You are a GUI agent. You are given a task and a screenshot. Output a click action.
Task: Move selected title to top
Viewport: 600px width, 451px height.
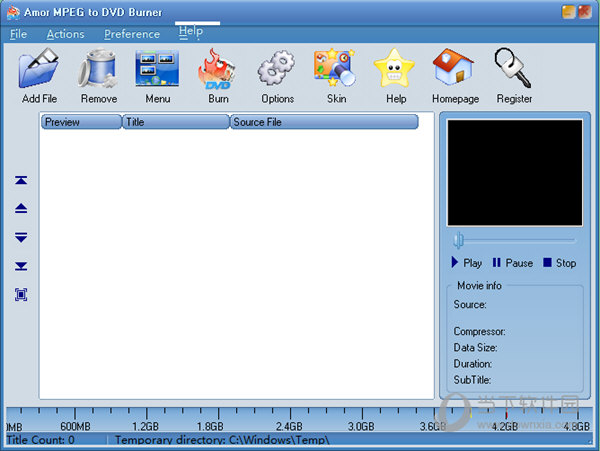tap(21, 180)
